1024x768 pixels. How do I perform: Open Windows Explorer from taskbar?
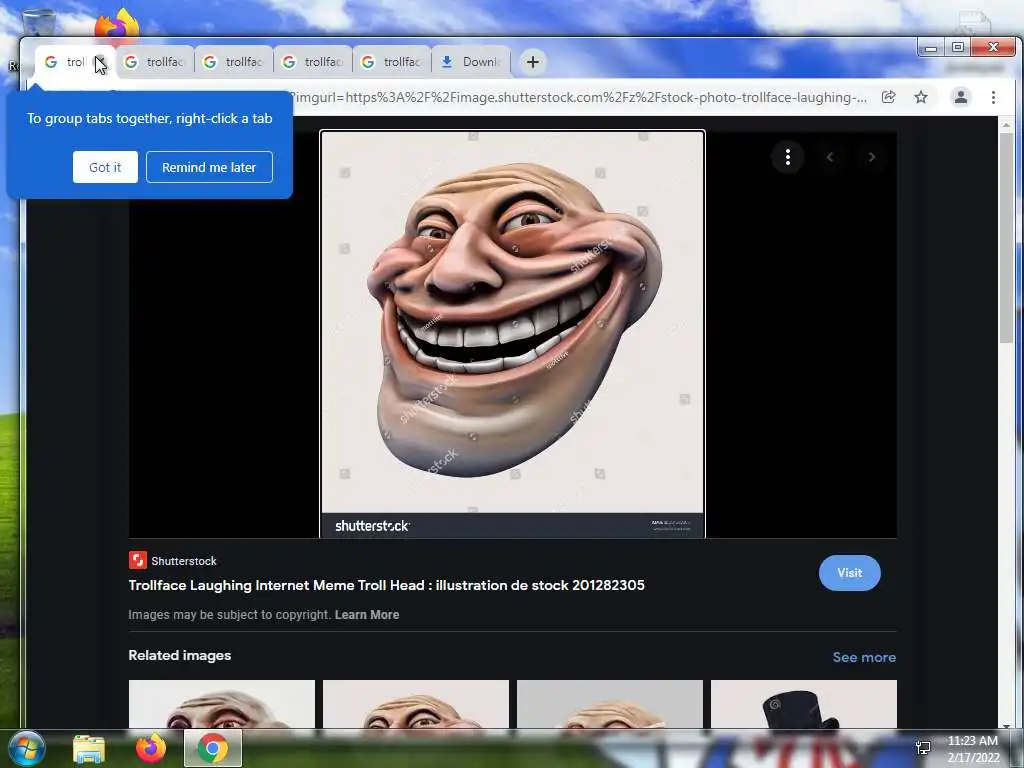pyautogui.click(x=89, y=749)
